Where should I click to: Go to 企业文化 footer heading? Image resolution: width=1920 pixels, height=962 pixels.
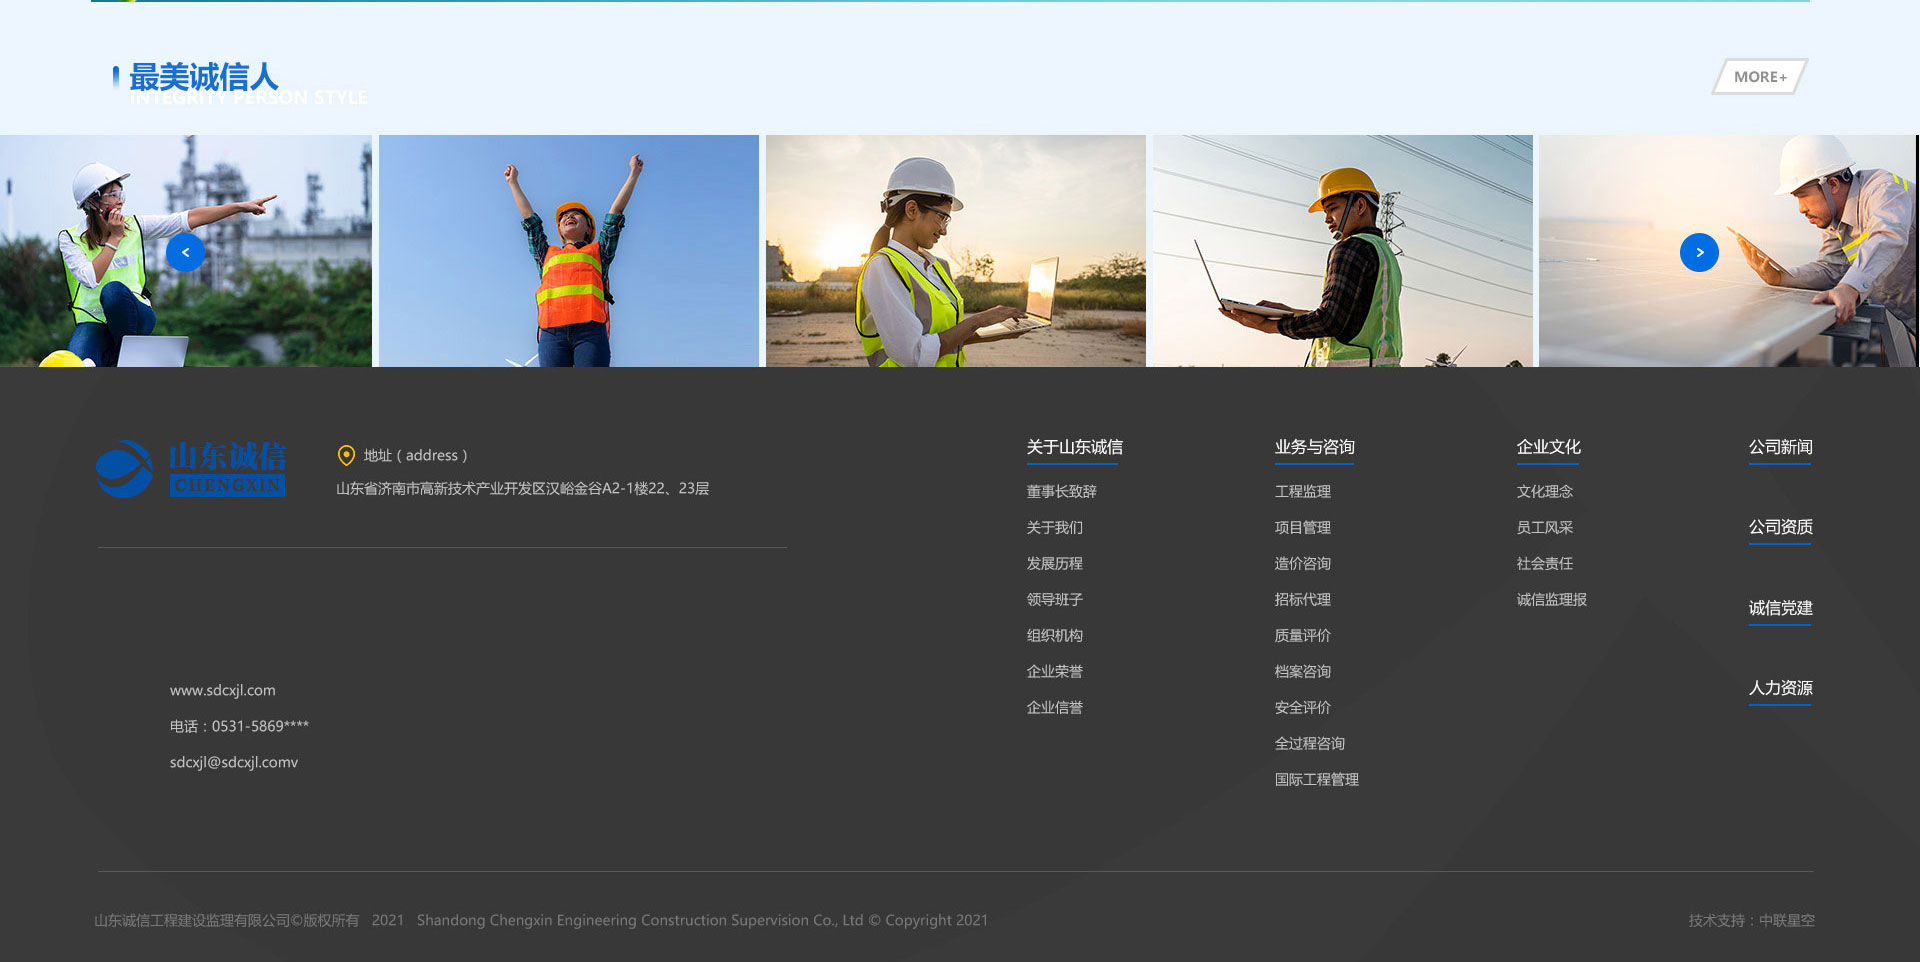(1548, 447)
